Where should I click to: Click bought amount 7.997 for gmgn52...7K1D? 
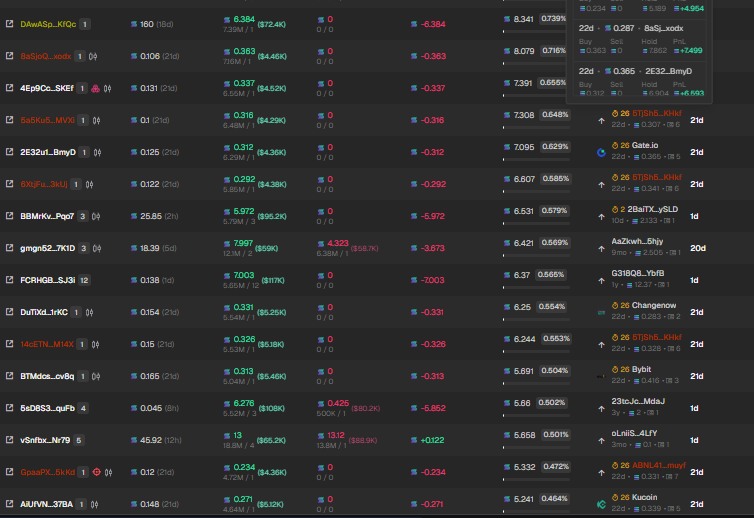[x=243, y=243]
